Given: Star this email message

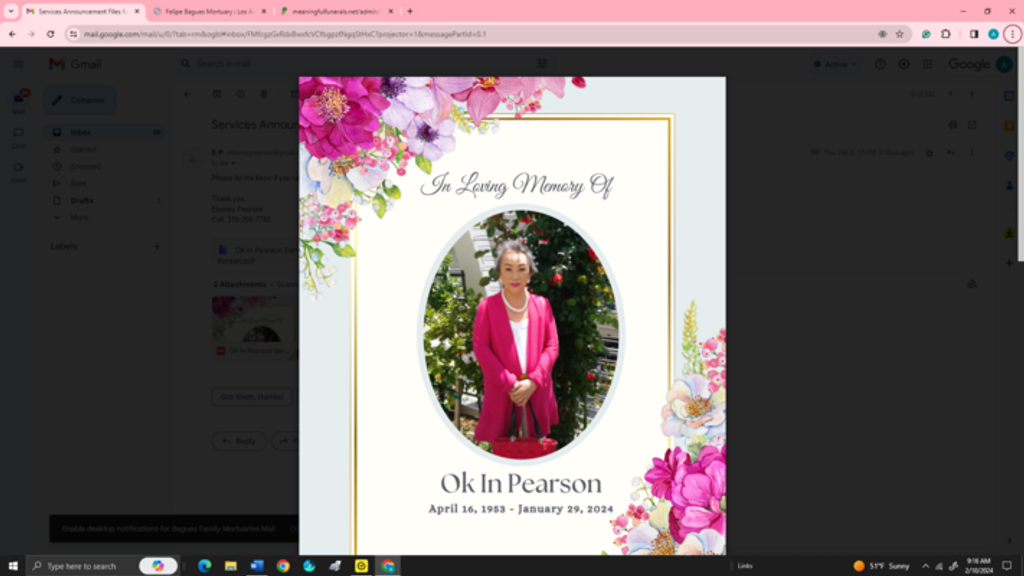Looking at the screenshot, I should click(x=929, y=153).
